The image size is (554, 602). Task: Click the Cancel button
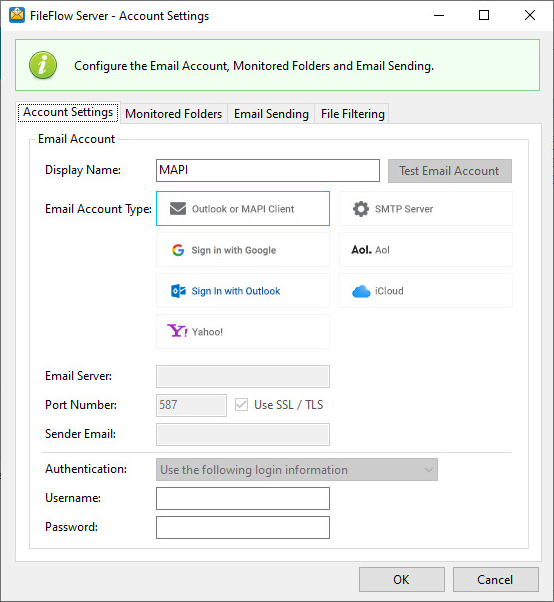(x=495, y=579)
